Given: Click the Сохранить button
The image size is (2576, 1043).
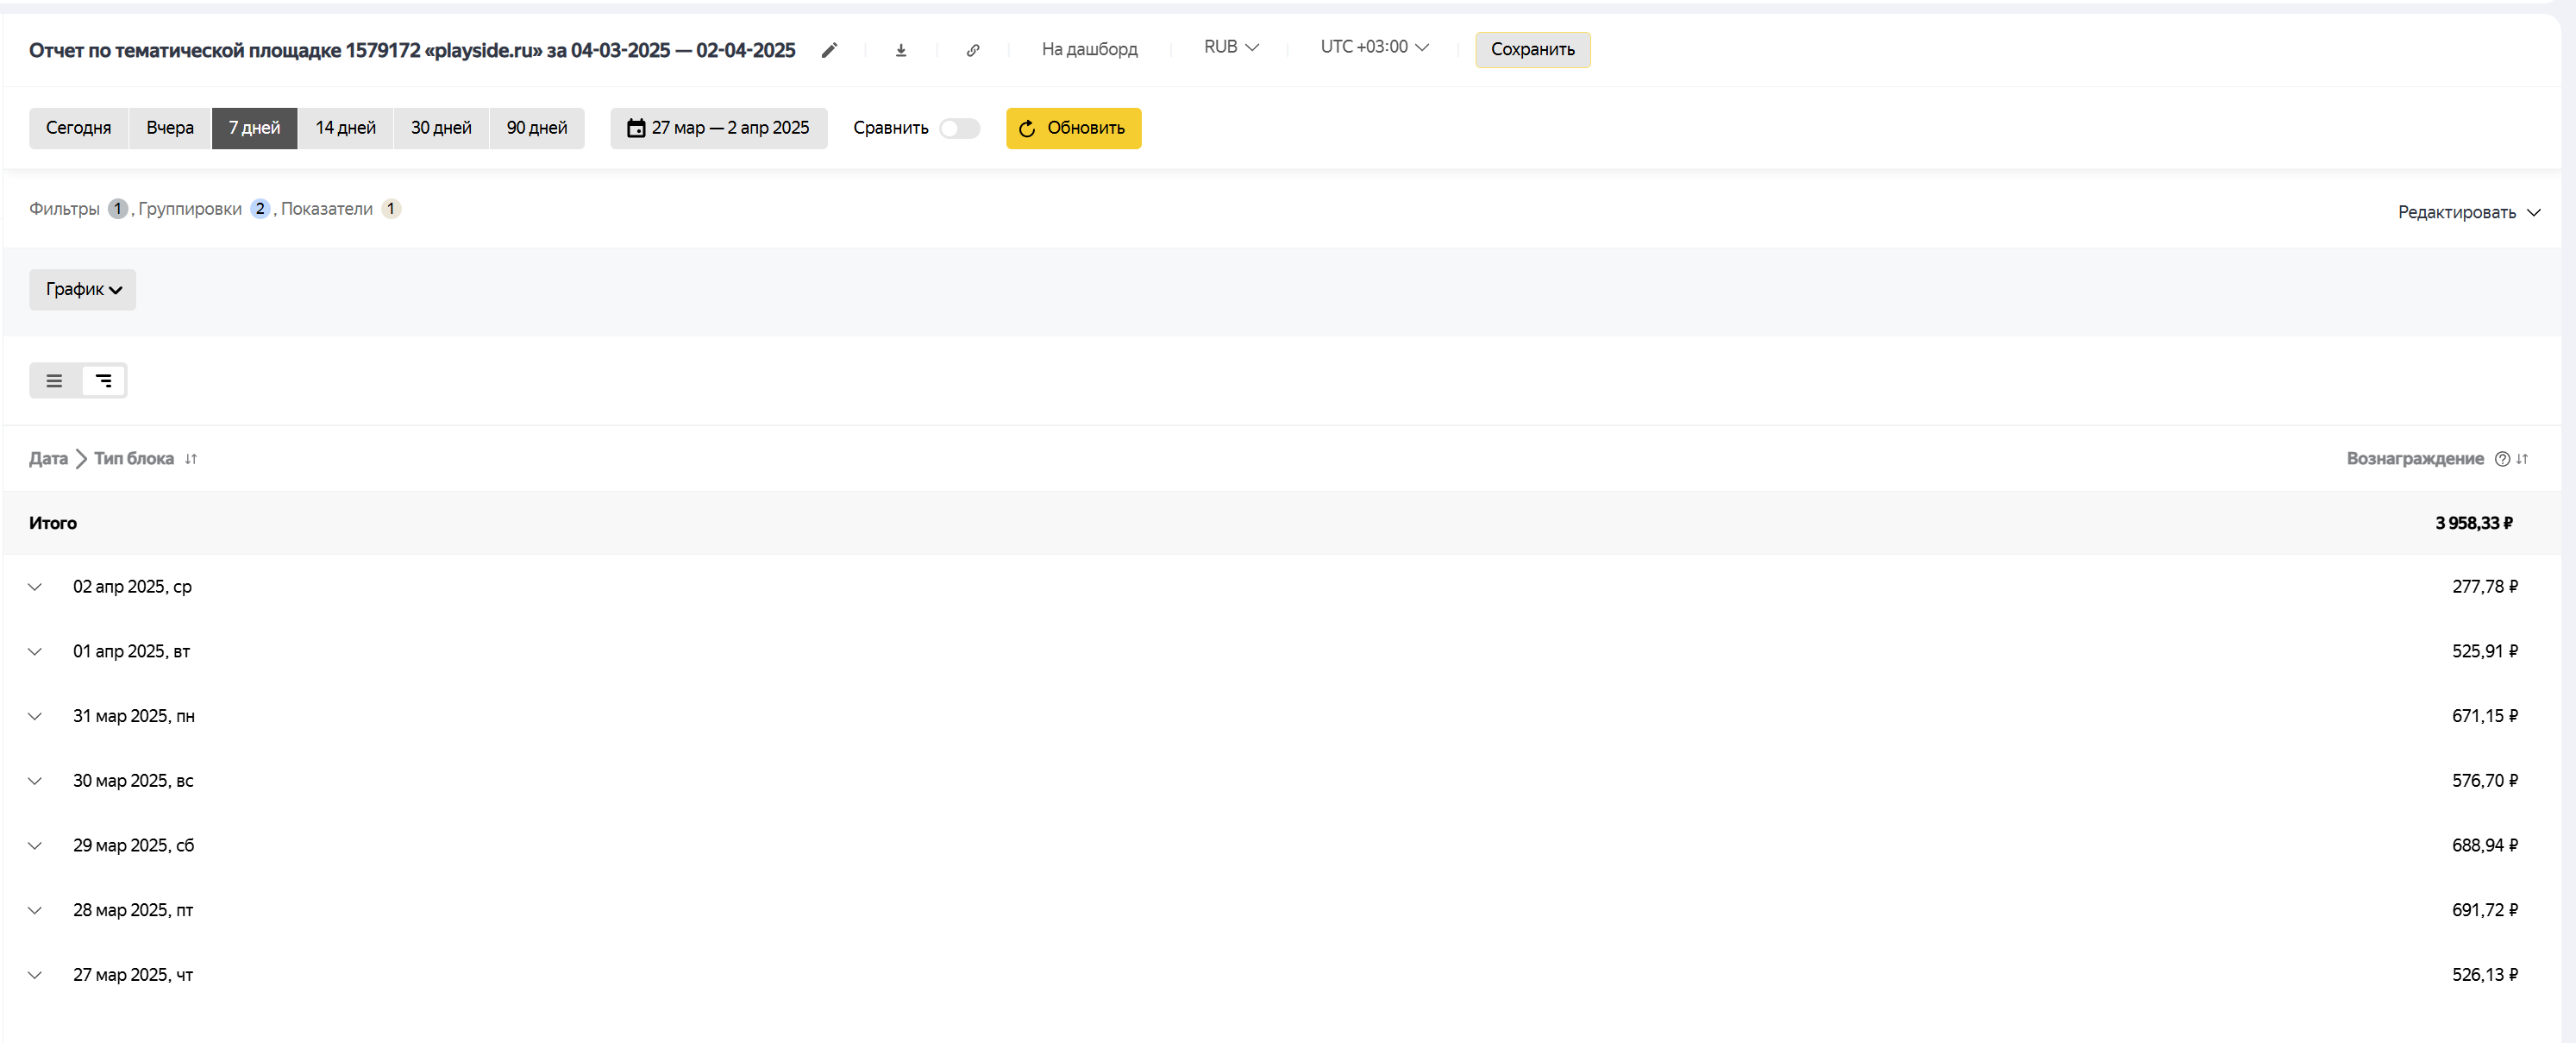Looking at the screenshot, I should pyautogui.click(x=1532, y=50).
